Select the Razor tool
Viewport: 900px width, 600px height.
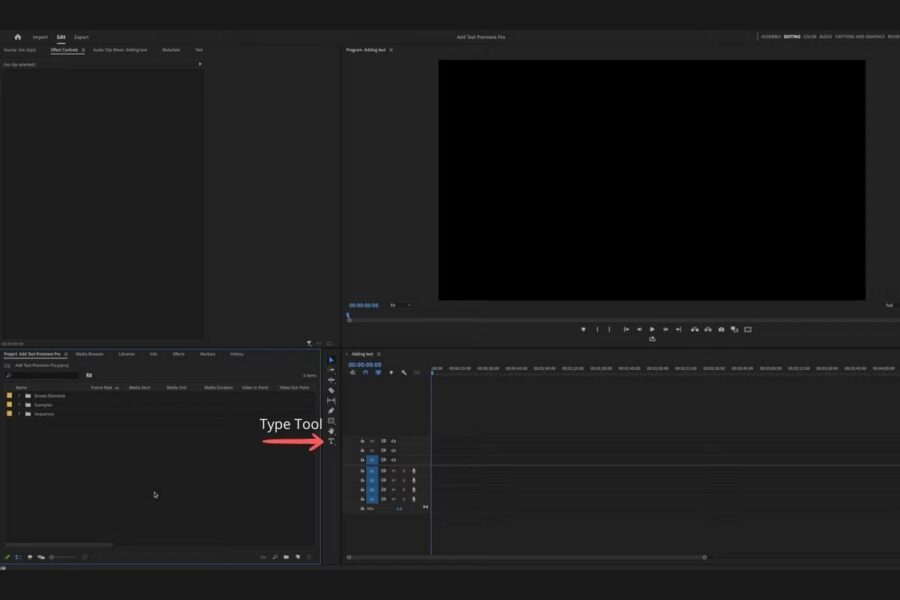(330, 390)
